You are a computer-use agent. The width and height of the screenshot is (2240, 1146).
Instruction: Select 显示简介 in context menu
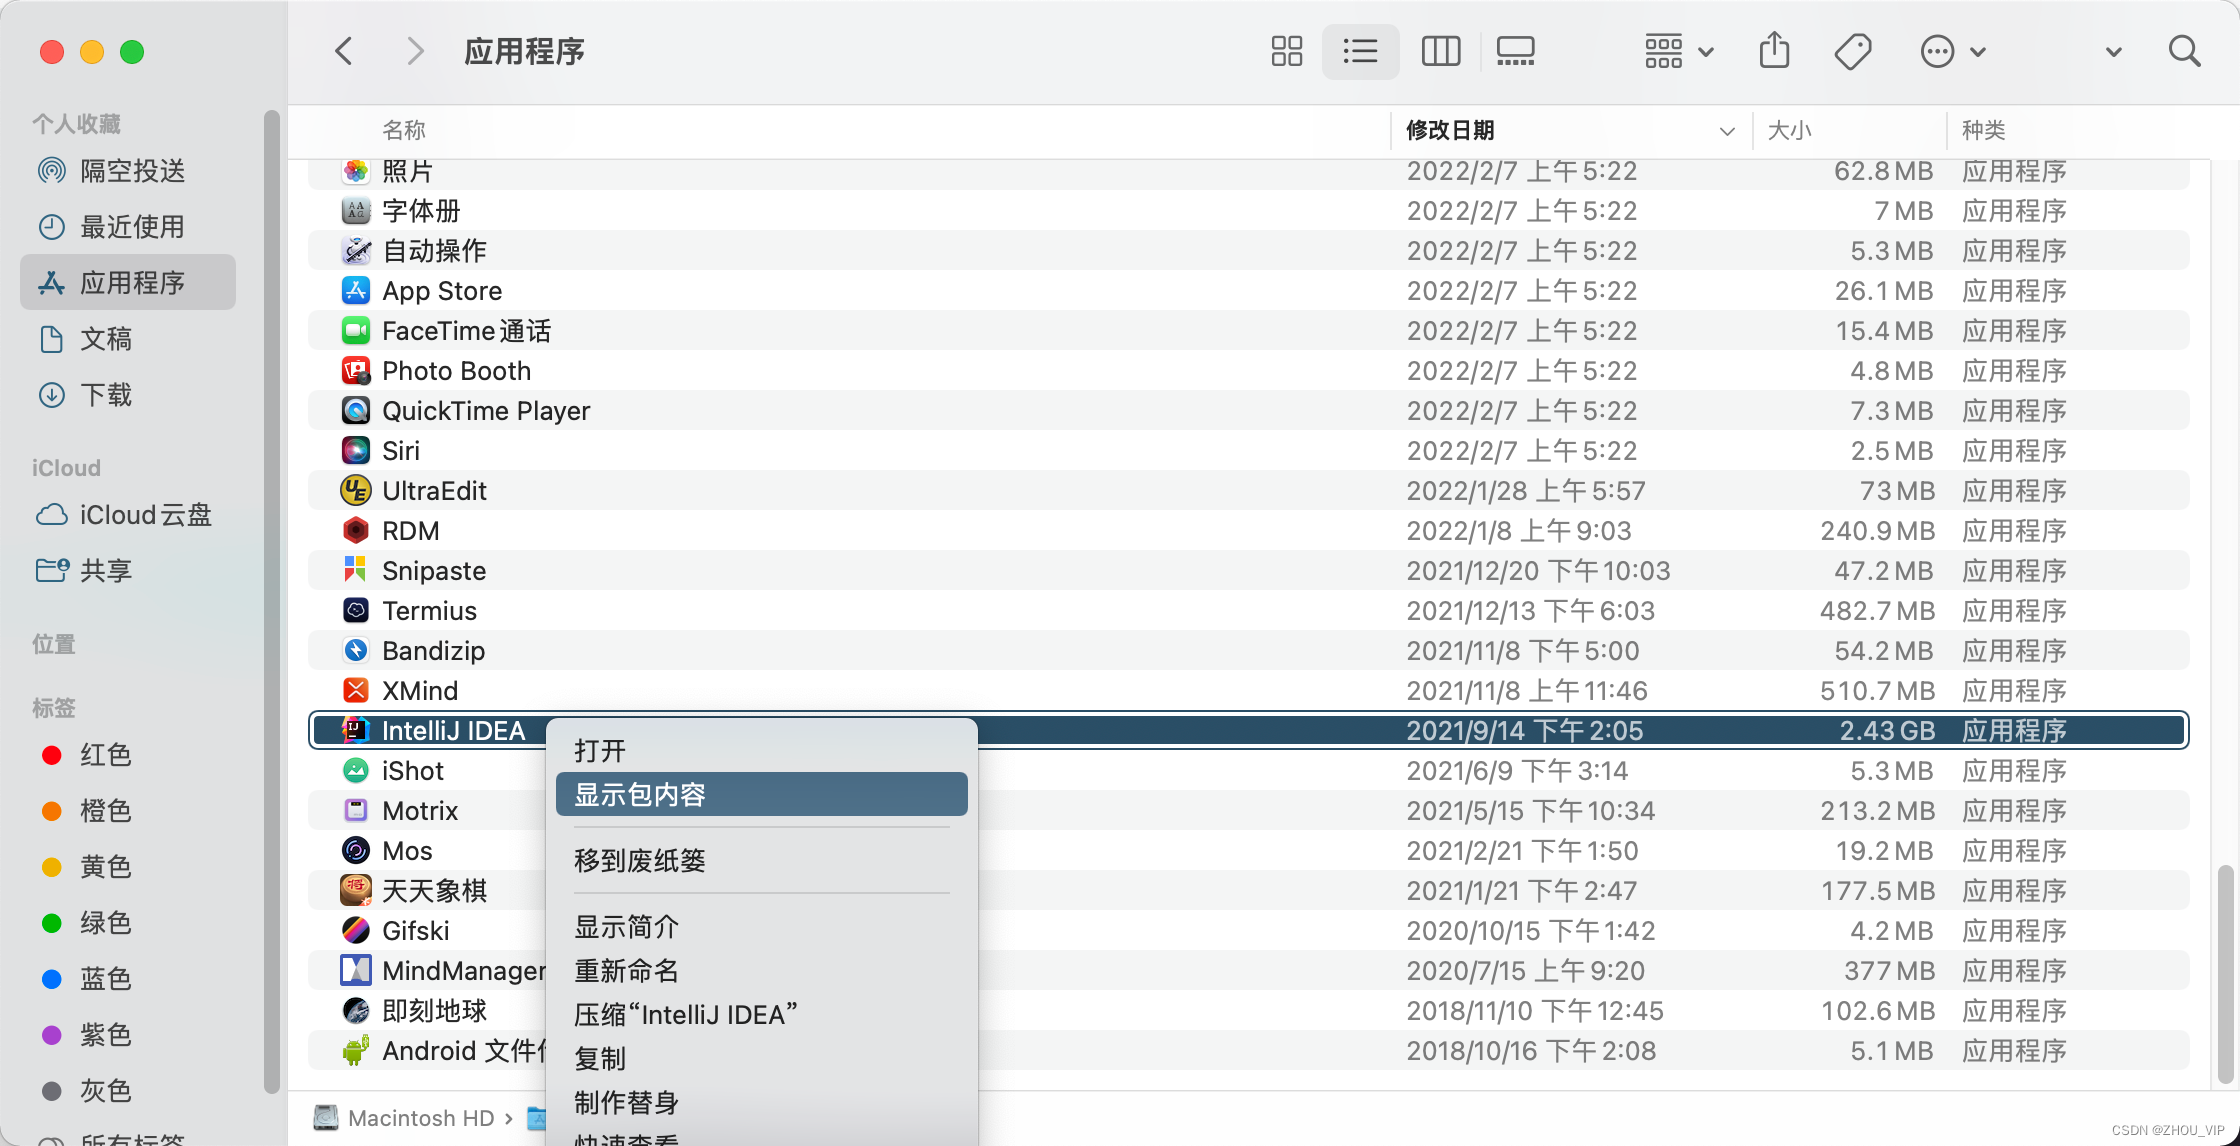coord(626,926)
